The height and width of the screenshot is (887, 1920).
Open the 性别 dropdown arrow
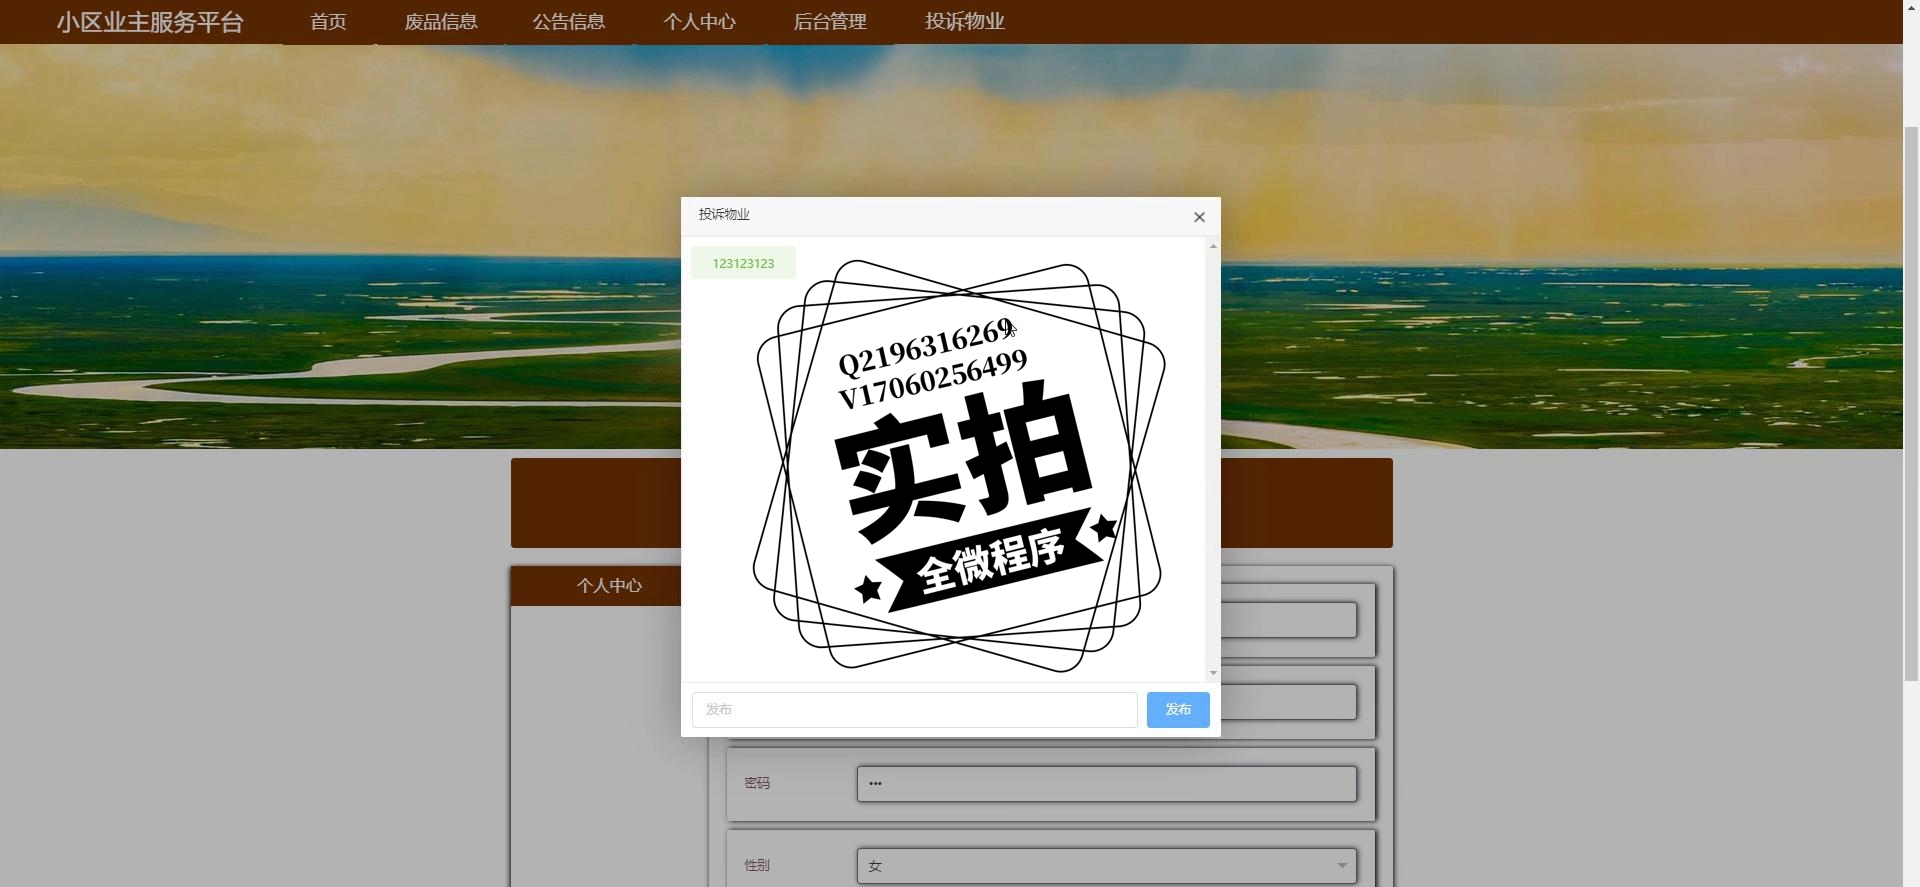(1342, 866)
